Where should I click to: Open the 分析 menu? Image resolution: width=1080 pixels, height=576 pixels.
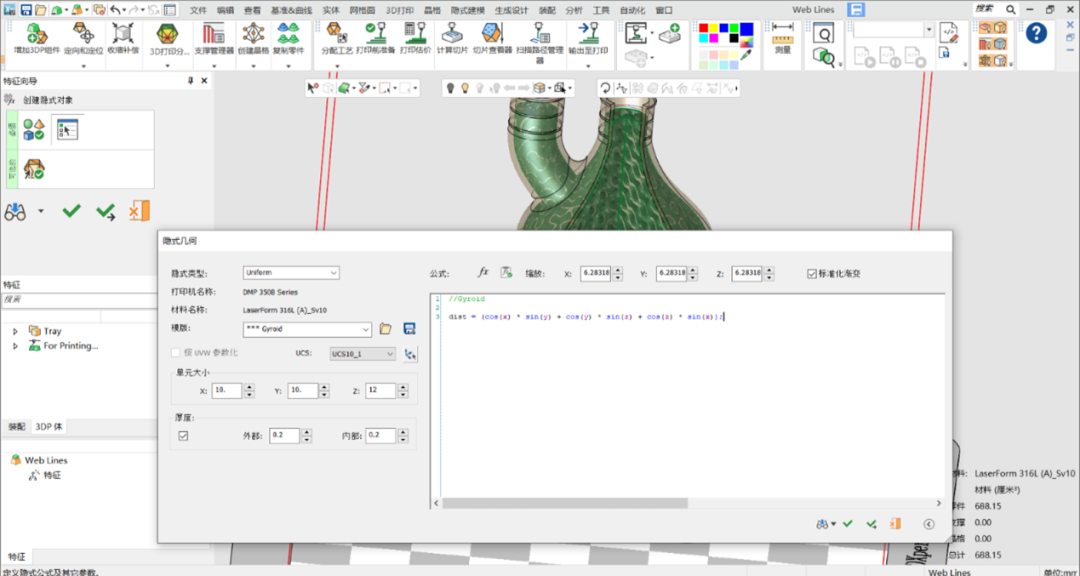point(573,10)
